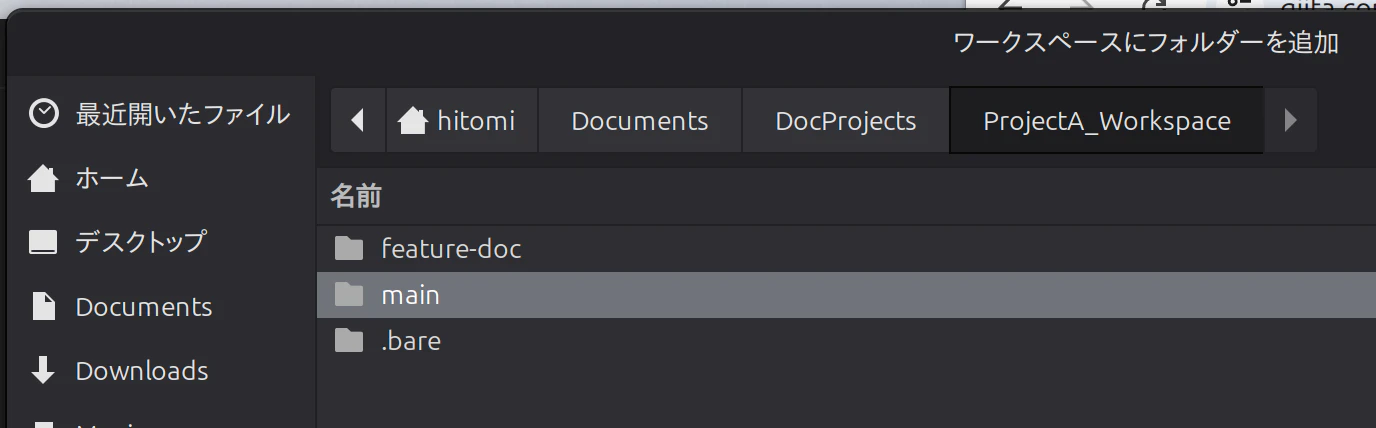Viewport: 1376px width, 428px height.
Task: Click the clock icon for recent files
Action: coord(44,114)
